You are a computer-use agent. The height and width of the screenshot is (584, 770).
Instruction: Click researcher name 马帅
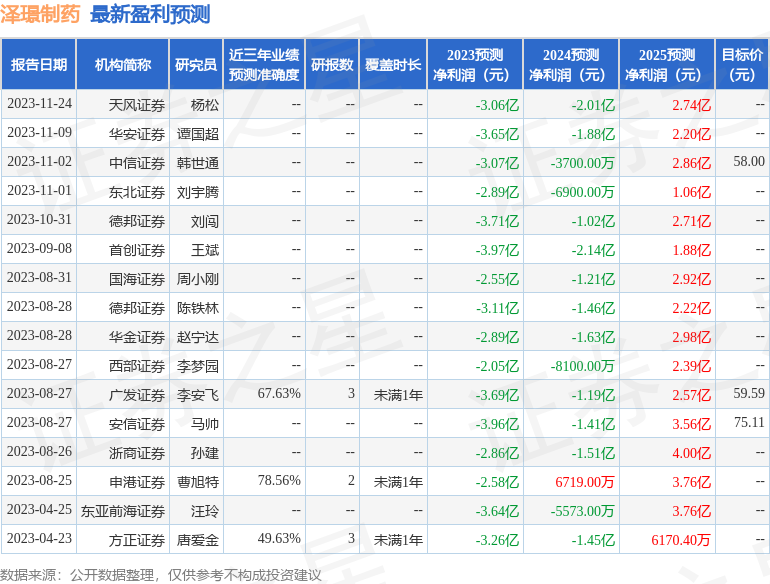(205, 424)
